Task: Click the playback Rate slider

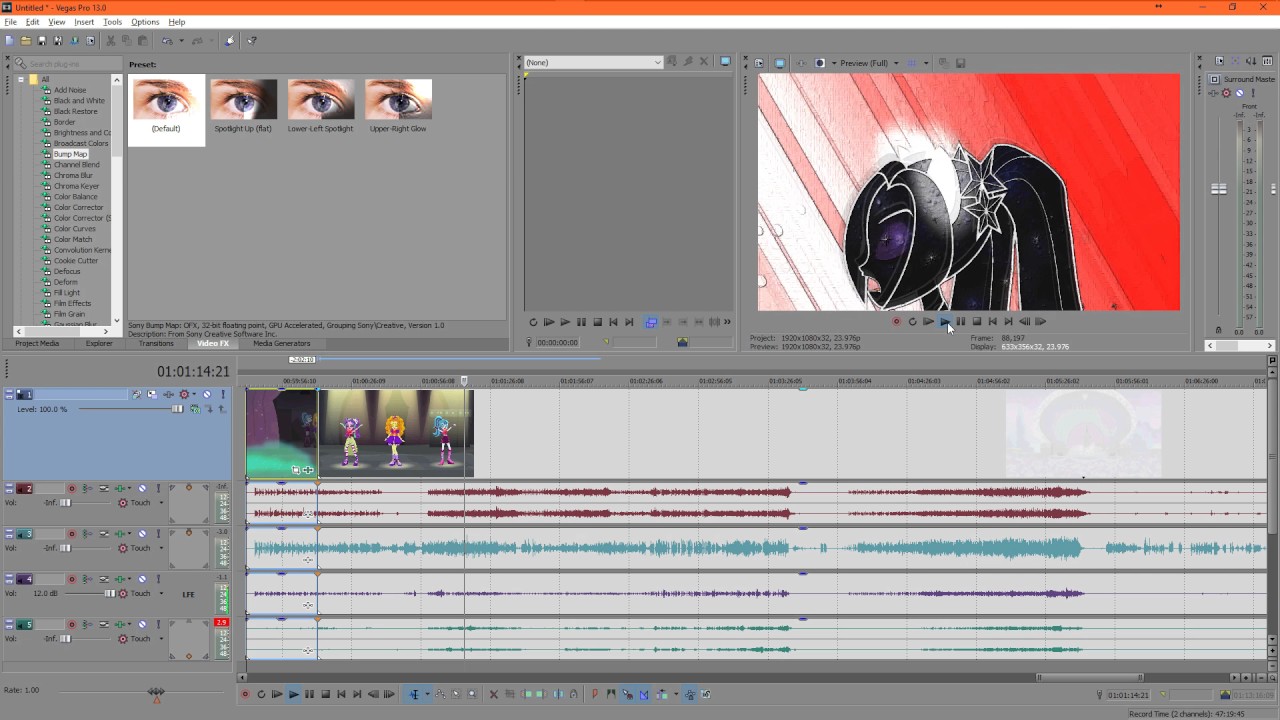Action: [x=155, y=691]
